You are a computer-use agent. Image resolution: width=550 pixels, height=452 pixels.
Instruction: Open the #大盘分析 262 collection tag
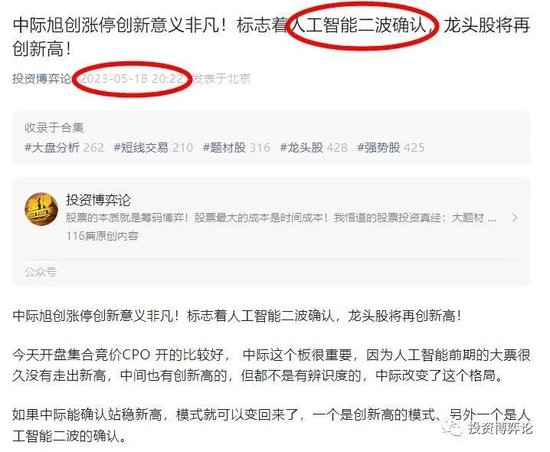[x=64, y=148]
